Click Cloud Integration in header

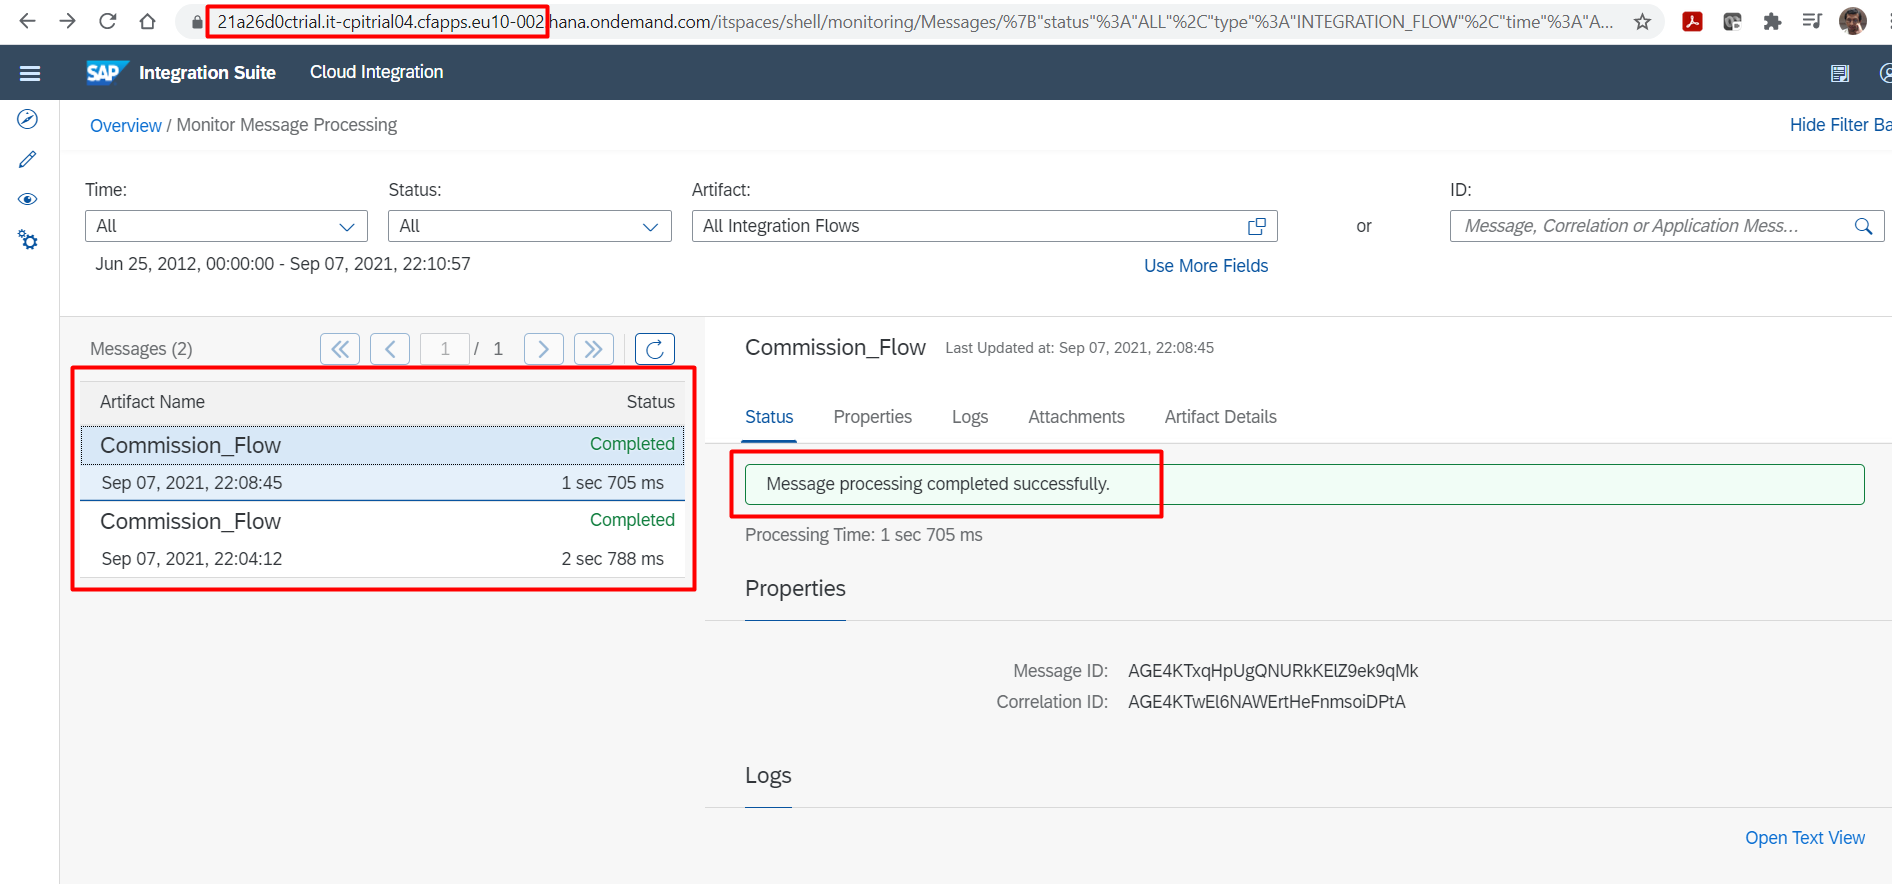(377, 72)
